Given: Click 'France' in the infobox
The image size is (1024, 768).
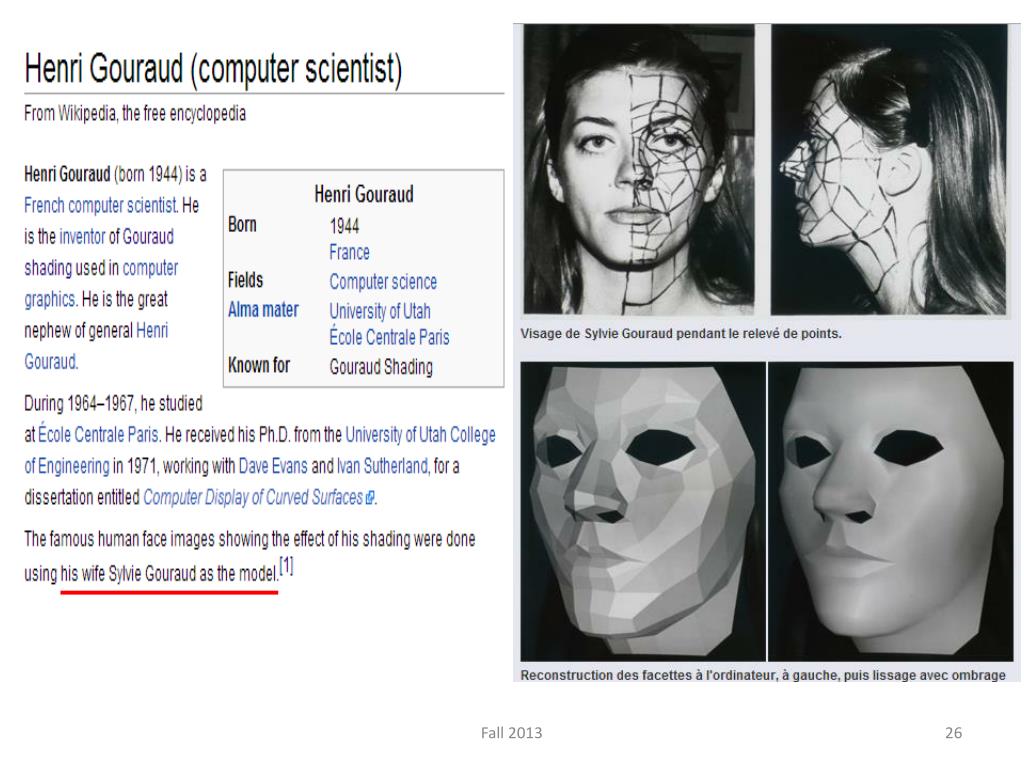Looking at the screenshot, I should 349,253.
